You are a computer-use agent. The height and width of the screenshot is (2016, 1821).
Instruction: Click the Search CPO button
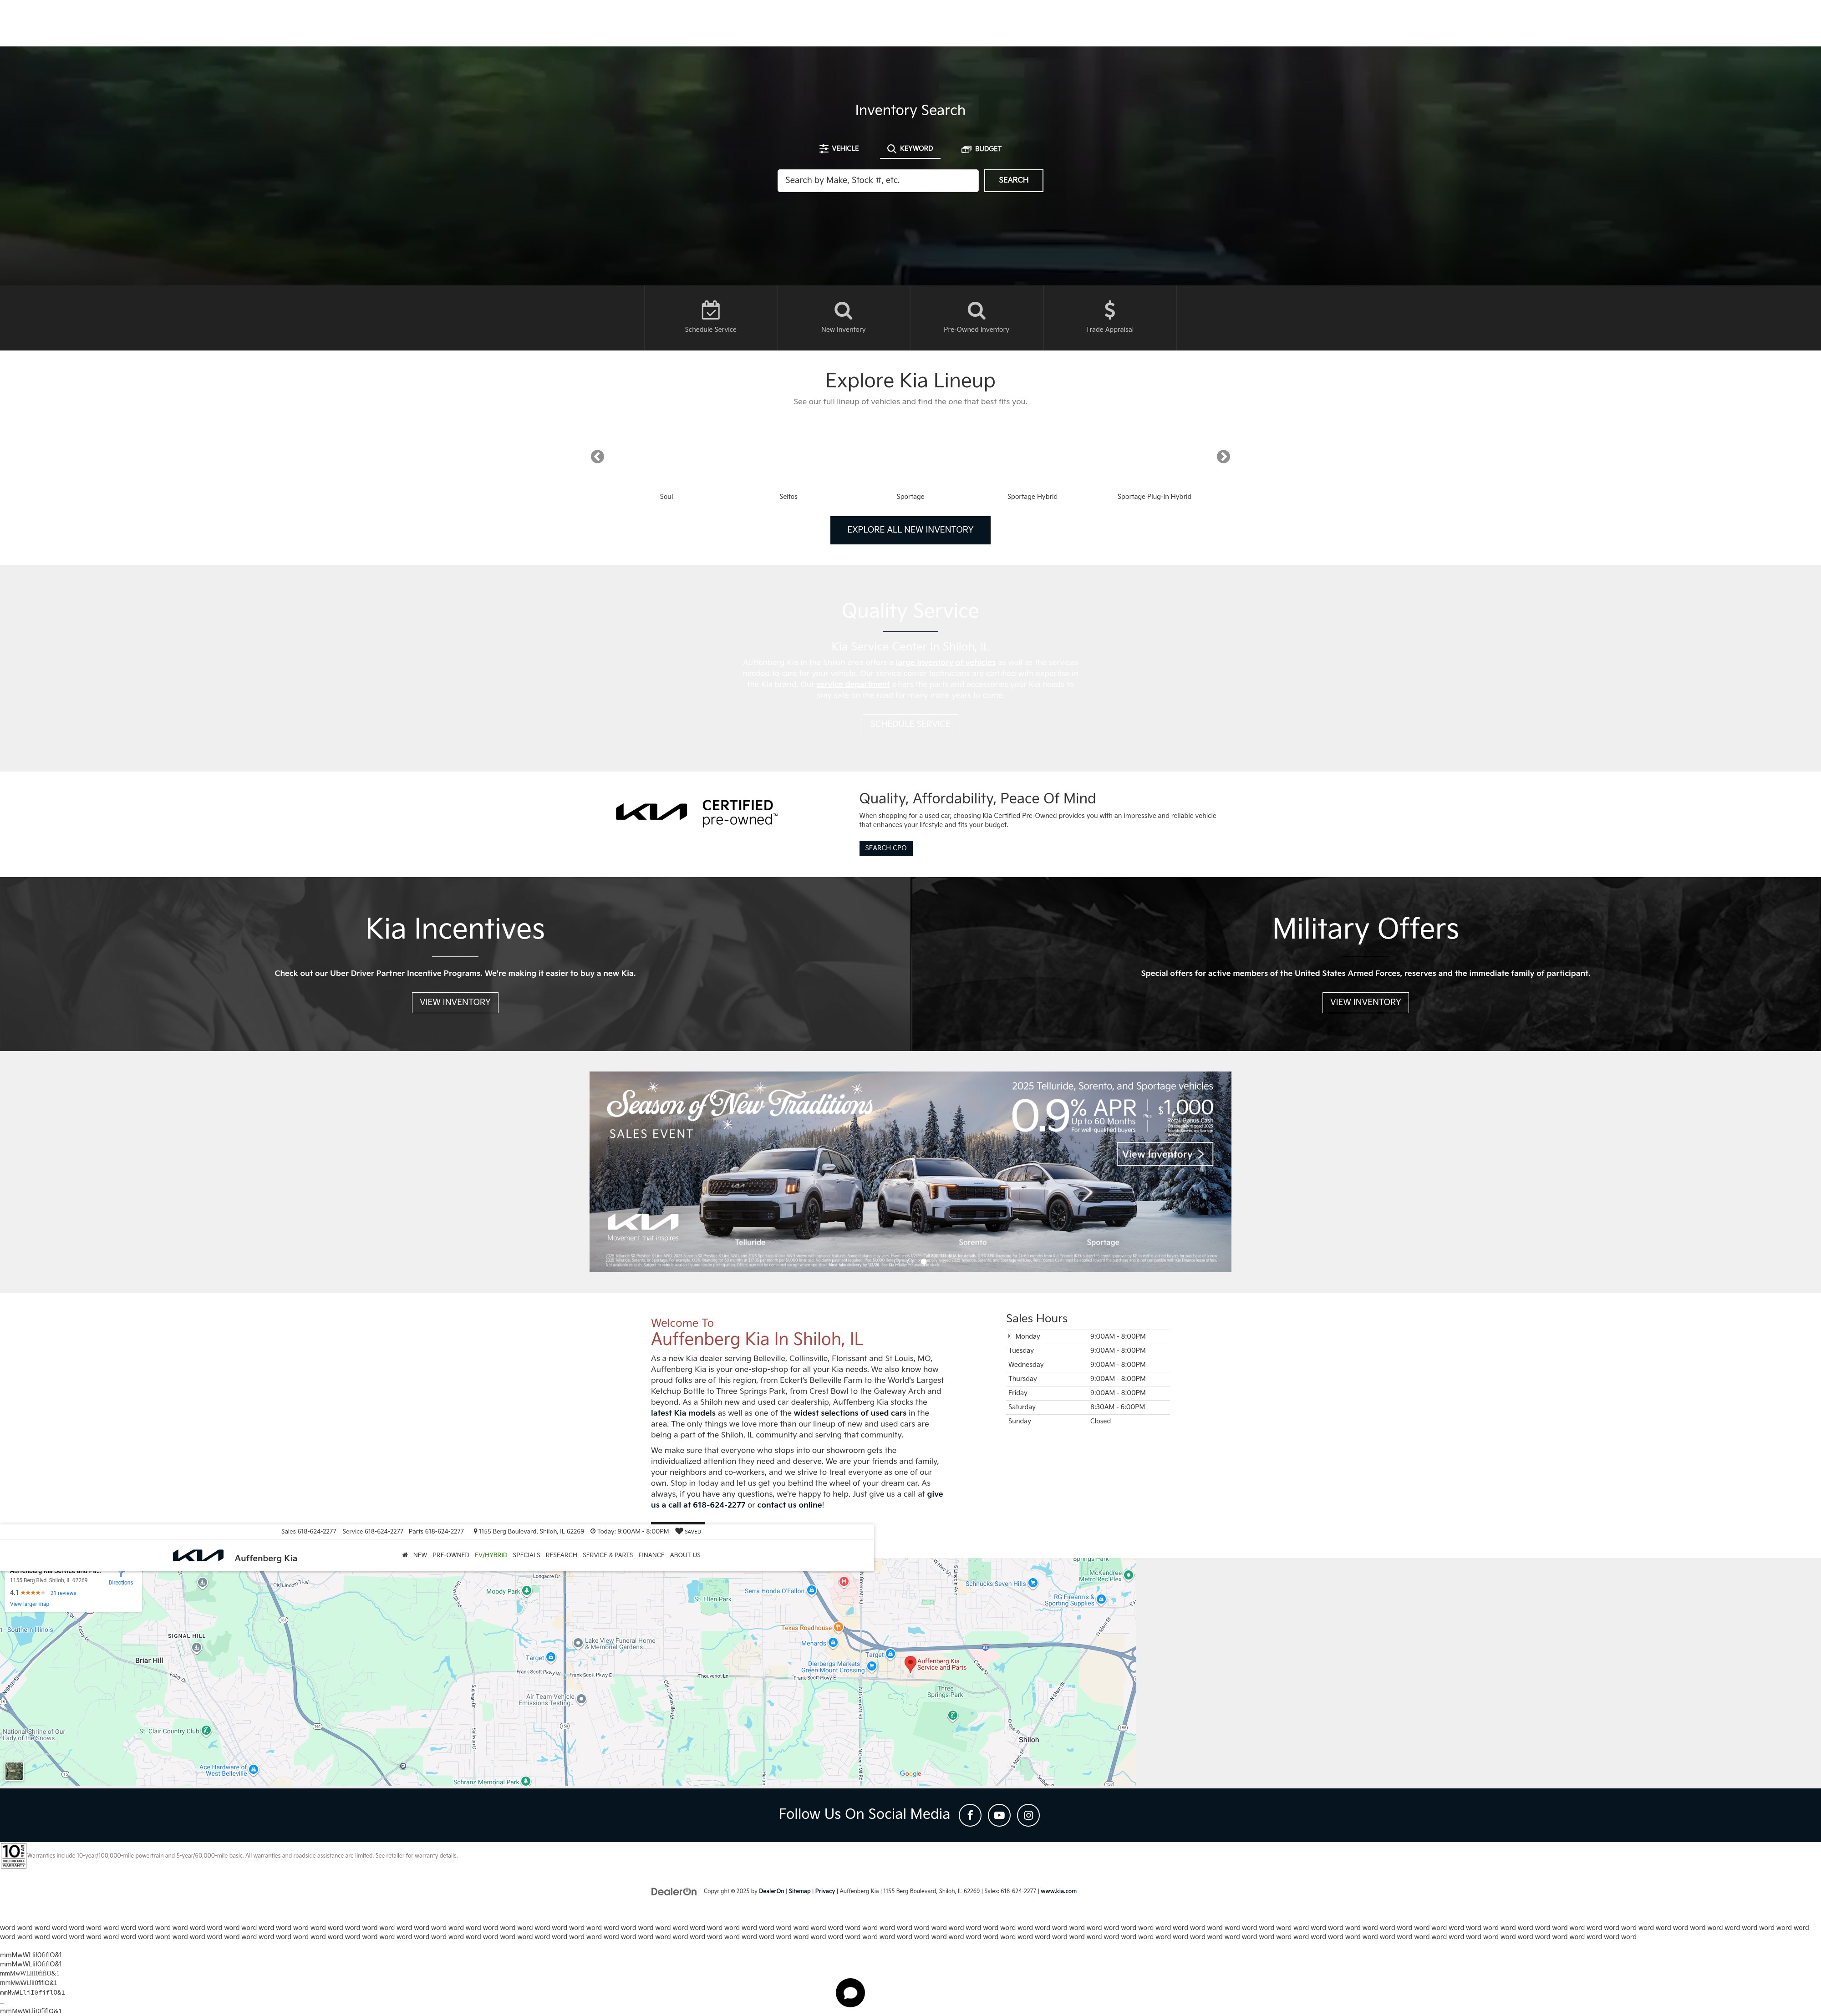coord(886,848)
